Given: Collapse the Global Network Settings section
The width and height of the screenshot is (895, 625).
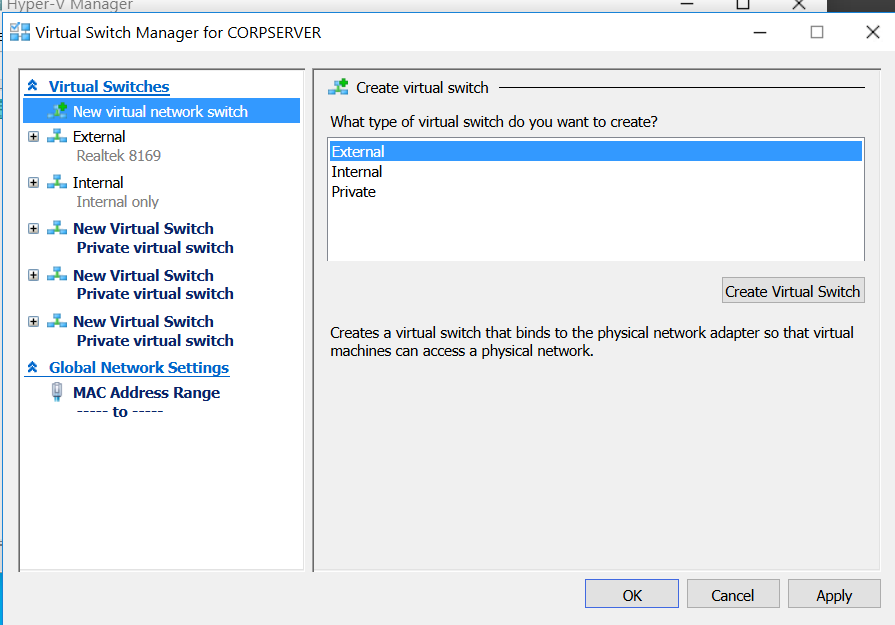Looking at the screenshot, I should pos(33,368).
